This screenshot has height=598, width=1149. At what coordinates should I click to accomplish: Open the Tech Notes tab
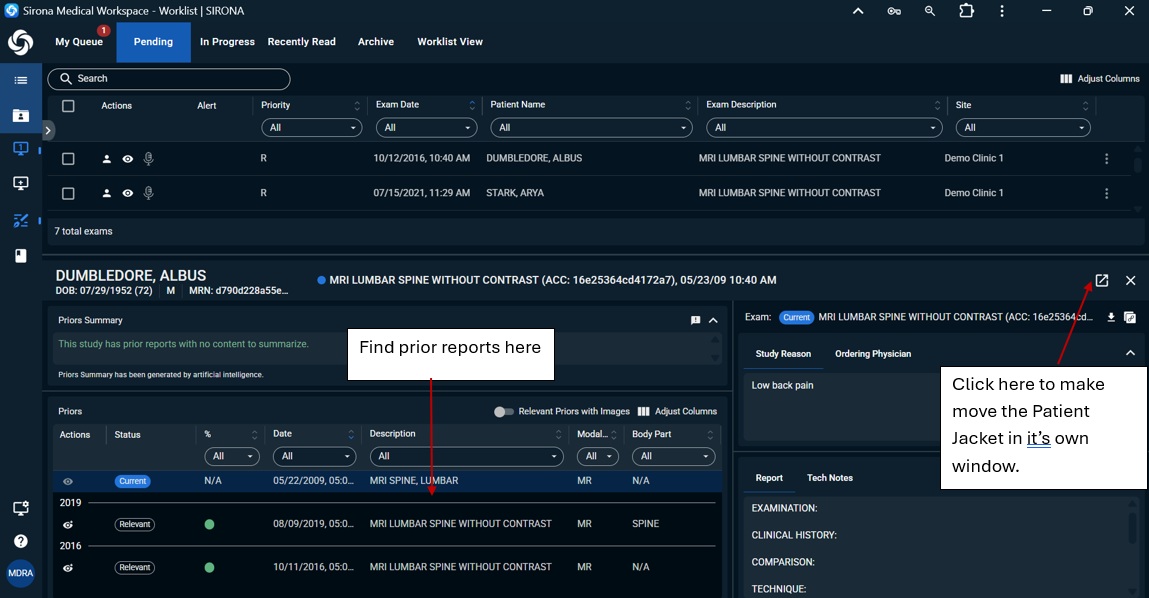click(829, 478)
